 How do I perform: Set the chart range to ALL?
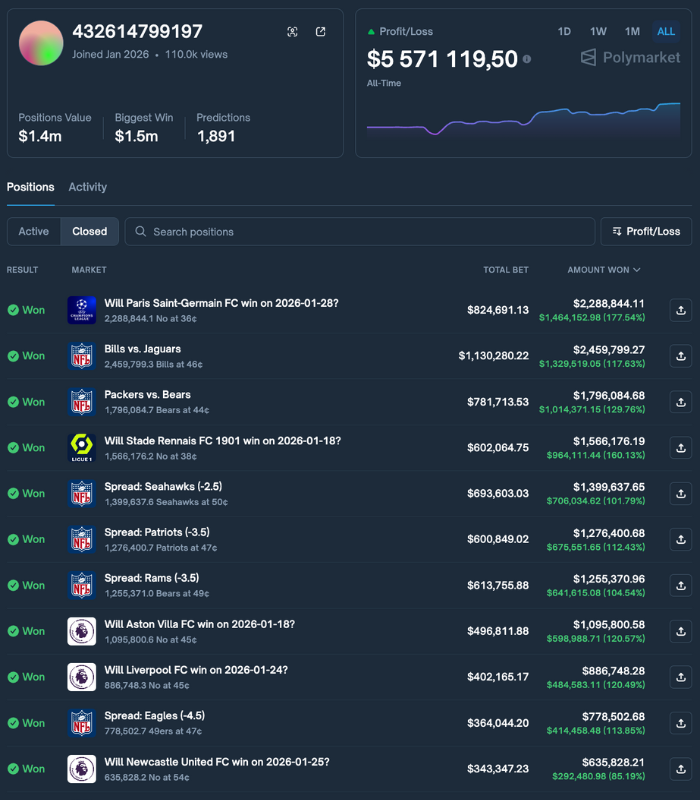(666, 32)
